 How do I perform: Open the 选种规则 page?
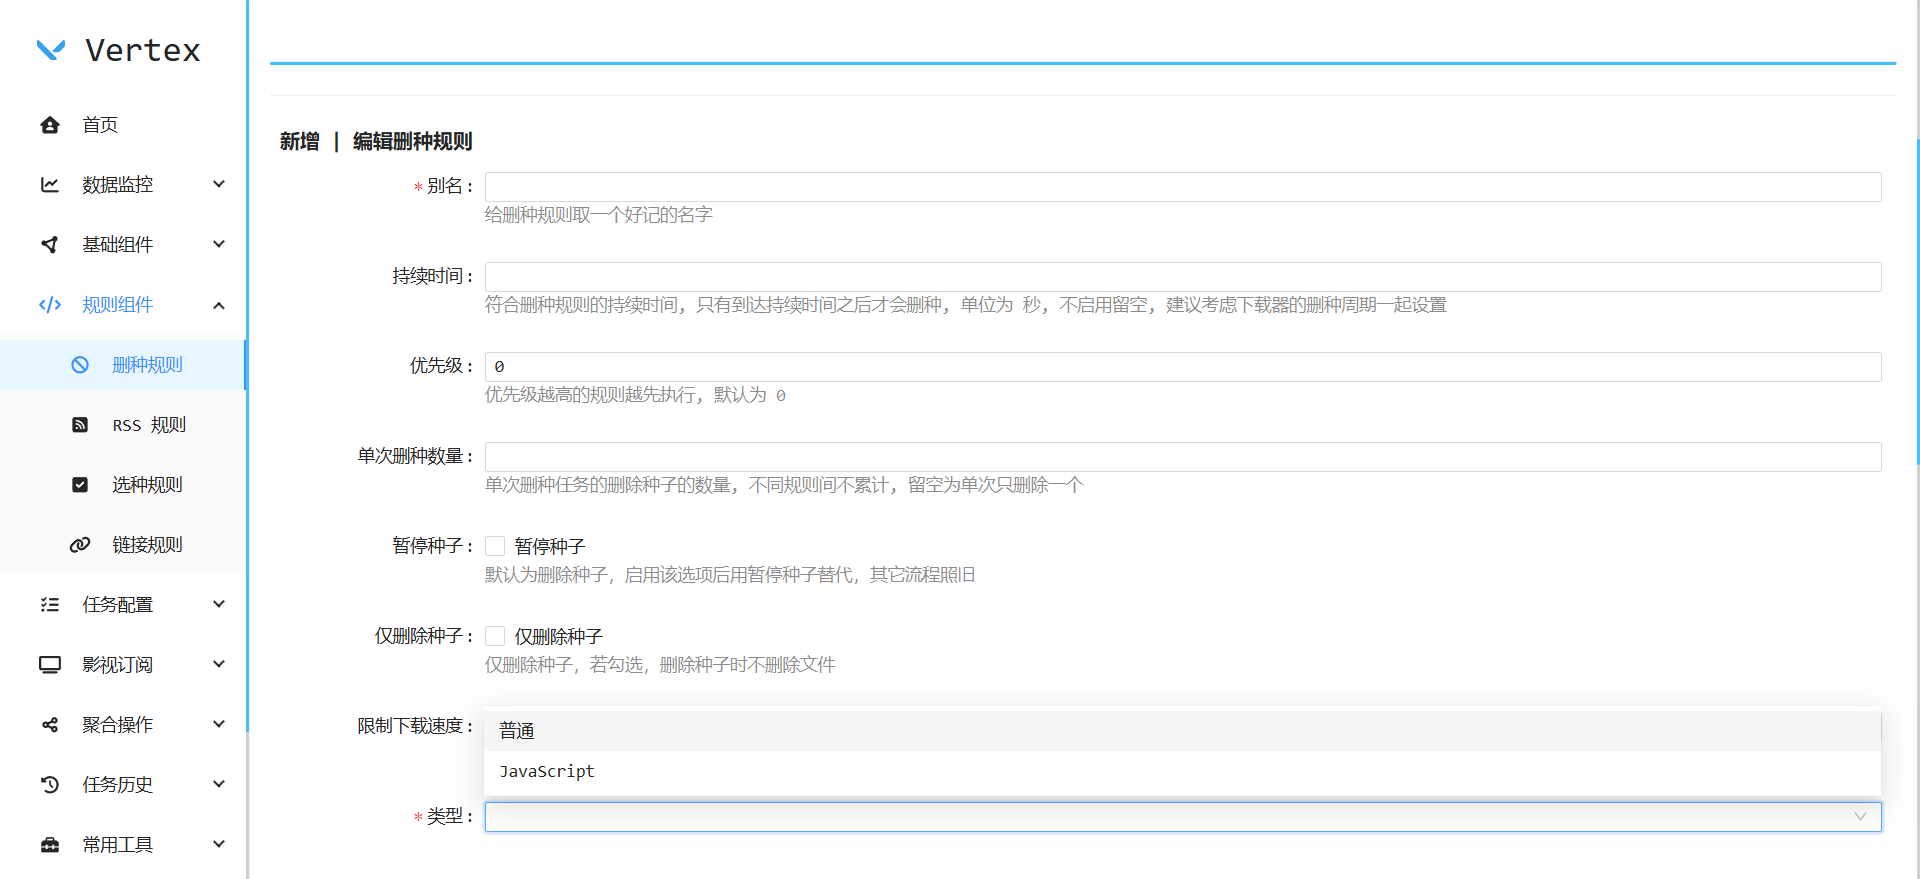[147, 485]
